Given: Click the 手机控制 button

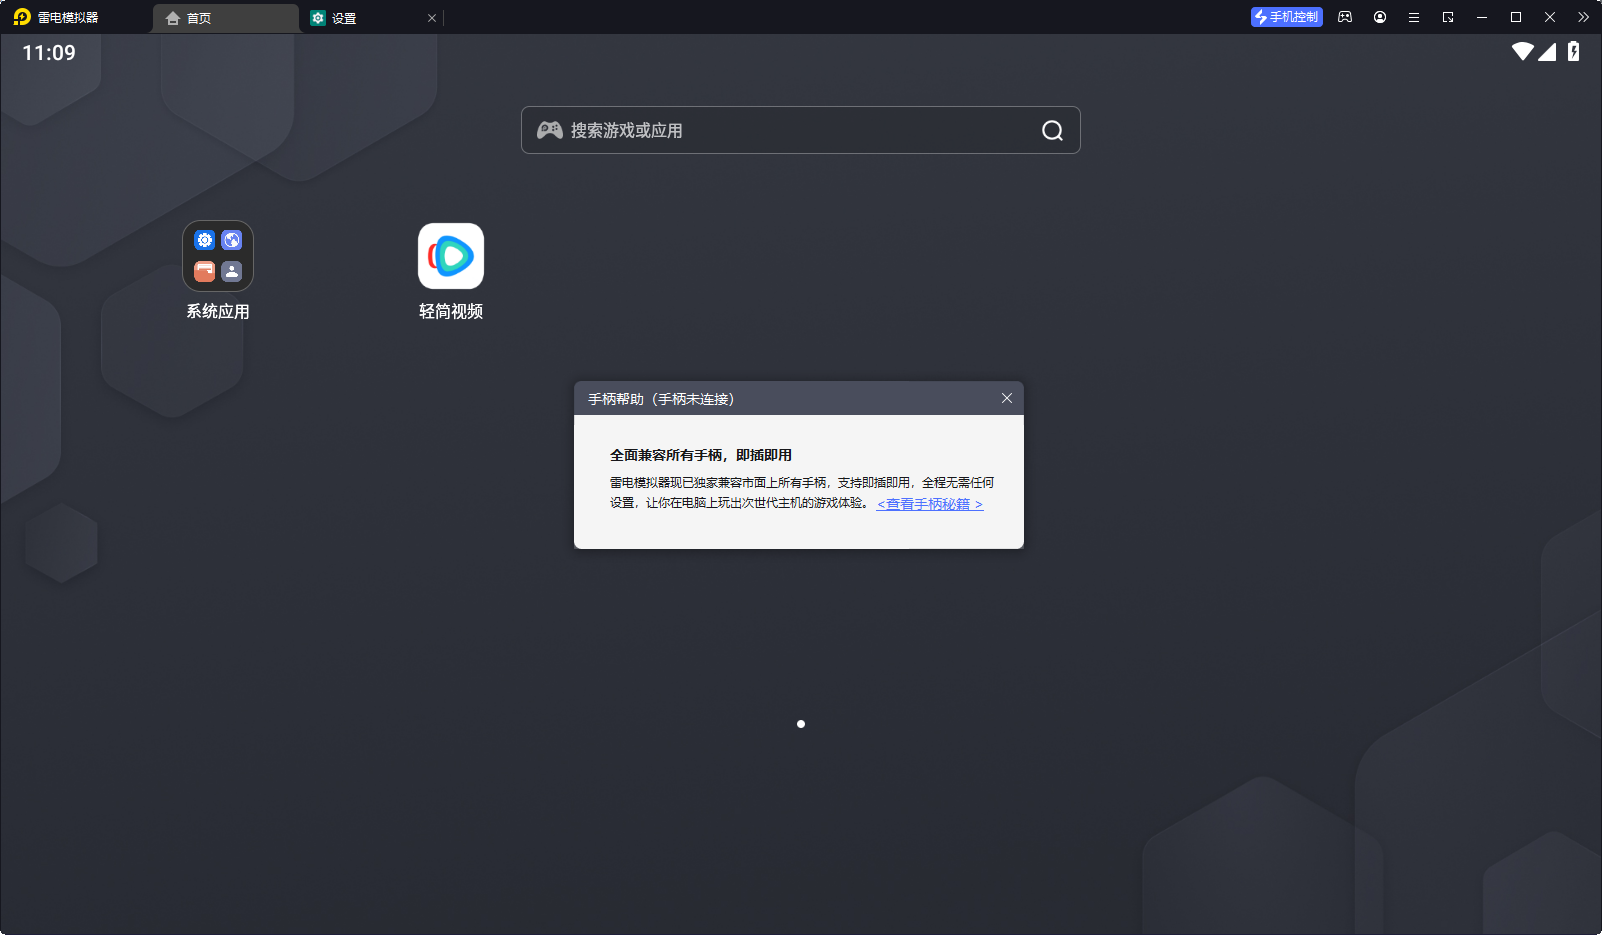Looking at the screenshot, I should tap(1287, 17).
